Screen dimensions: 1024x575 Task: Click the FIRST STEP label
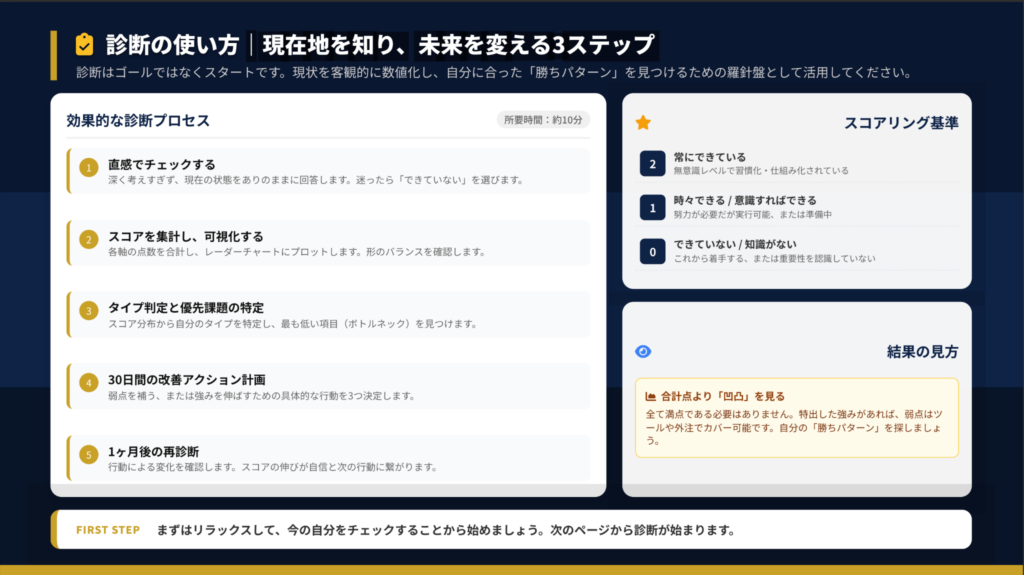[108, 530]
